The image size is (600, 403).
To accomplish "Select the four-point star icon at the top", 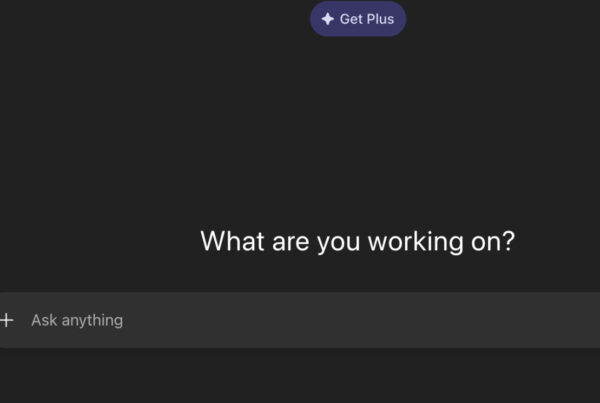I will coord(328,19).
